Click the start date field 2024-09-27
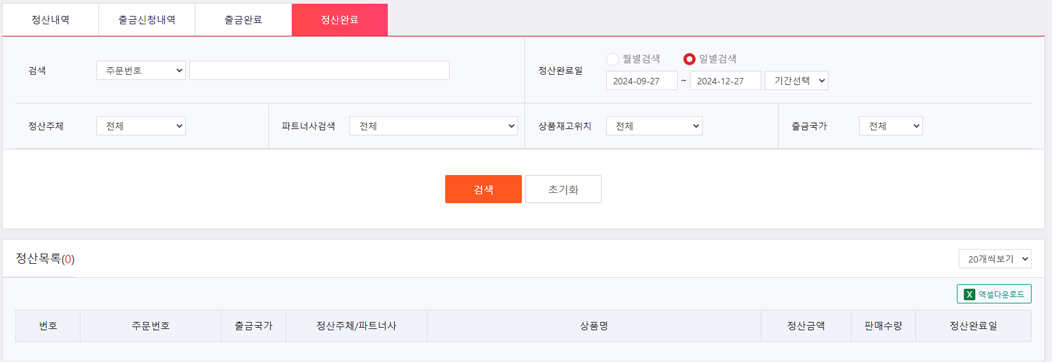This screenshot has height=362, width=1052. coord(641,80)
